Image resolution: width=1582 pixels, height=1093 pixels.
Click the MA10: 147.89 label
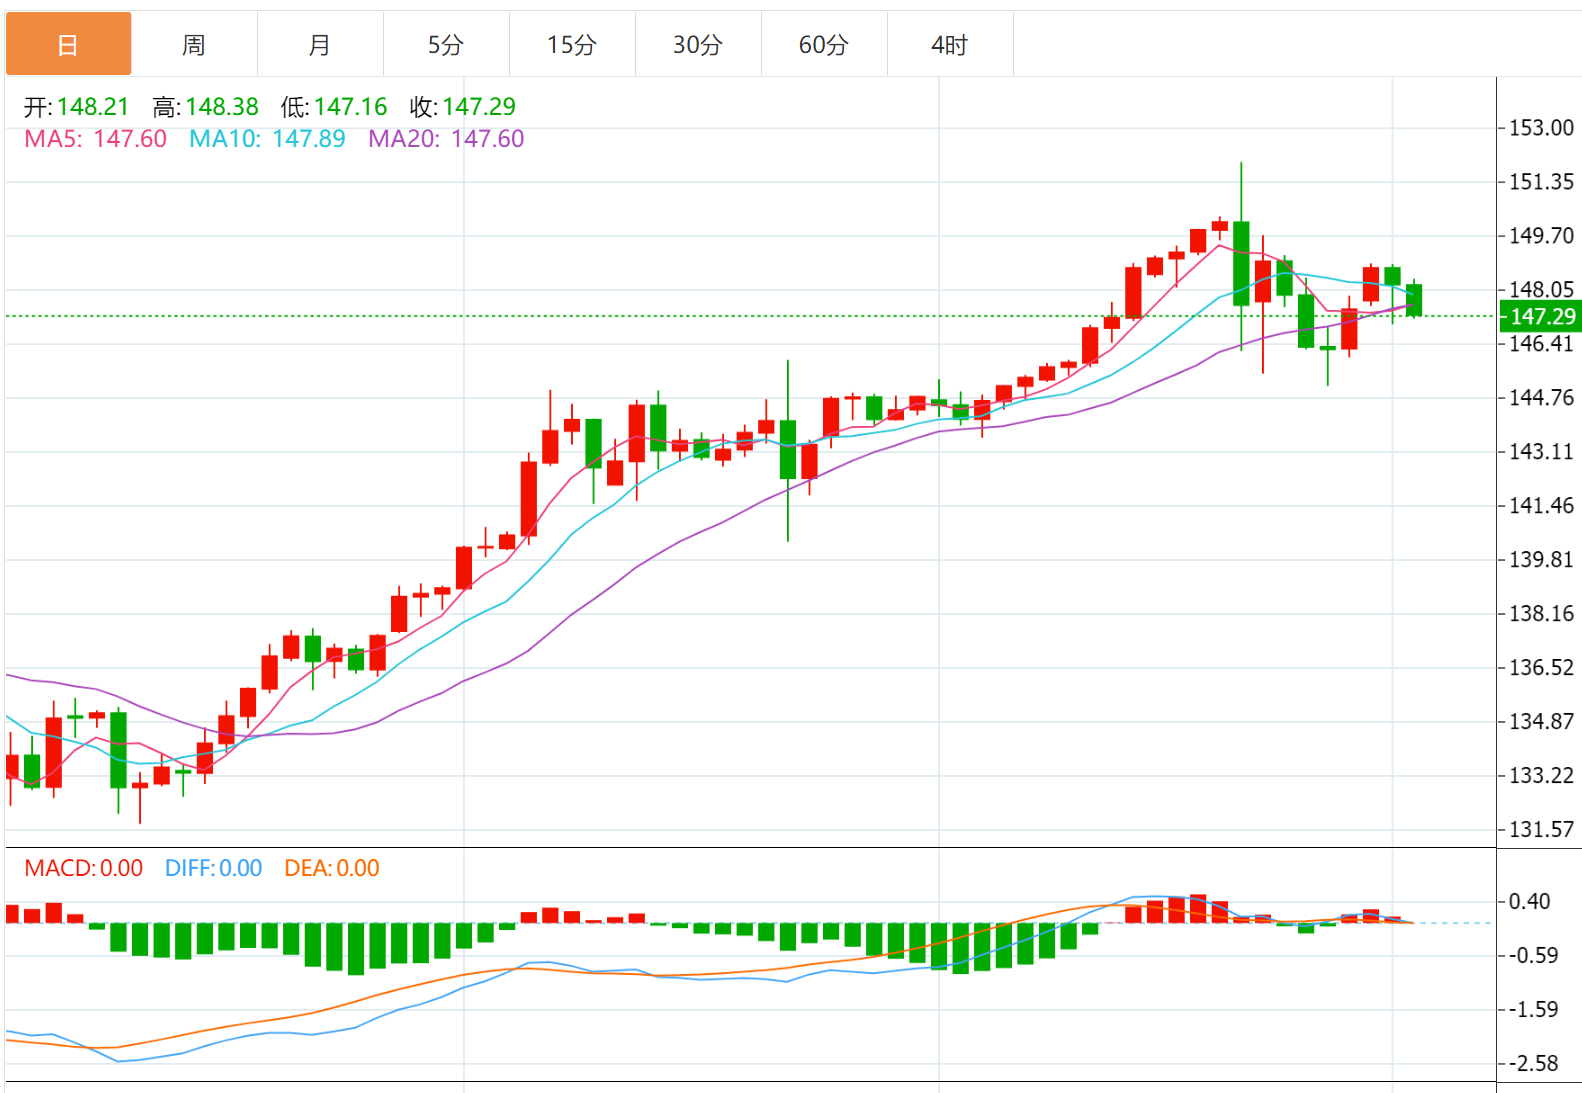pos(268,139)
